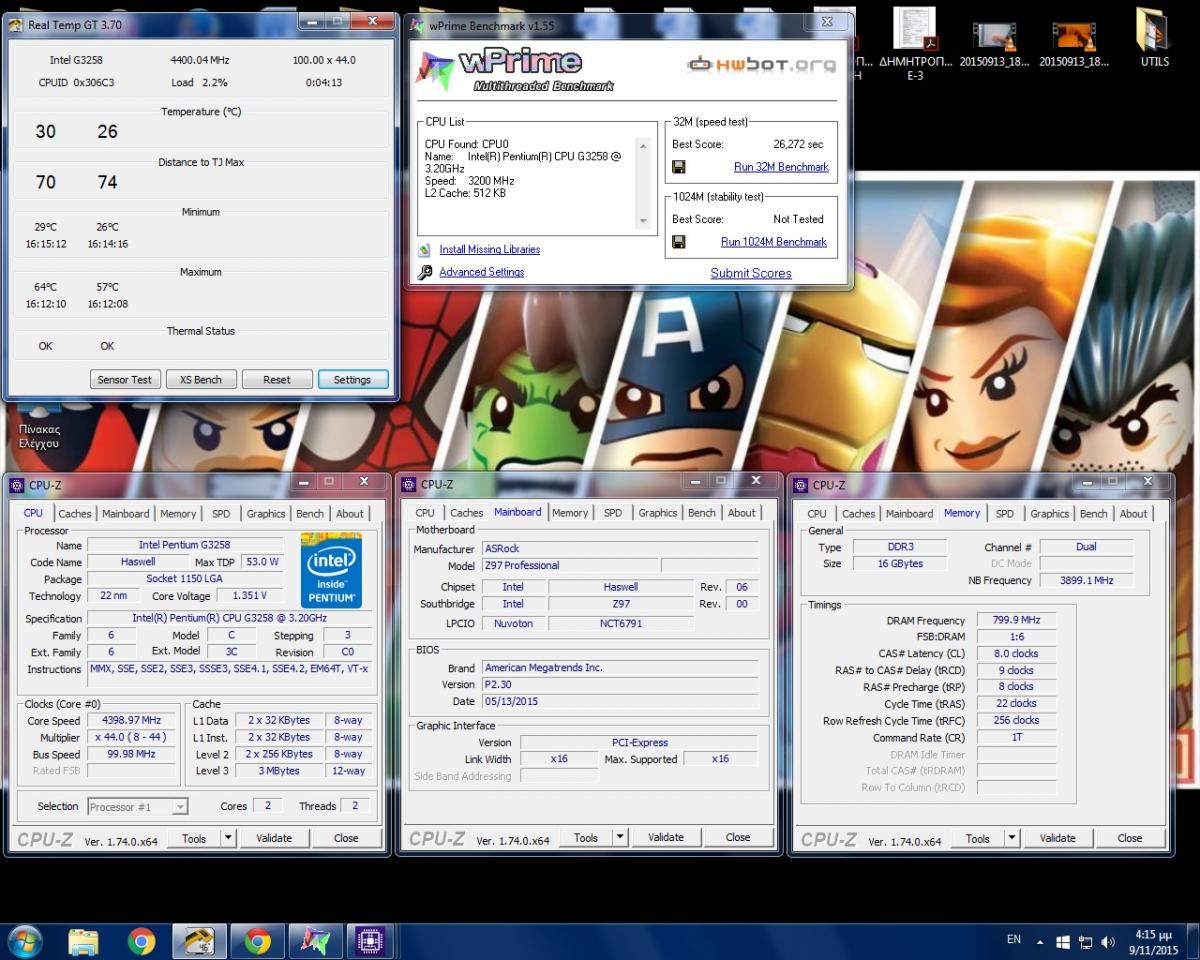Click the Z97 Professional model field
Viewport: 1200px width, 960px height.
point(570,565)
